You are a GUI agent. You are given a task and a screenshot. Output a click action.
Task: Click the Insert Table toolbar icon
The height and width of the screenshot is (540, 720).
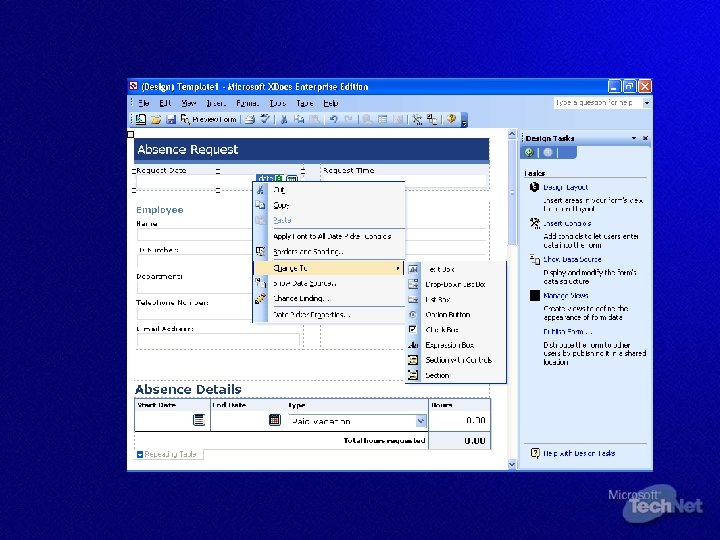(x=382, y=119)
